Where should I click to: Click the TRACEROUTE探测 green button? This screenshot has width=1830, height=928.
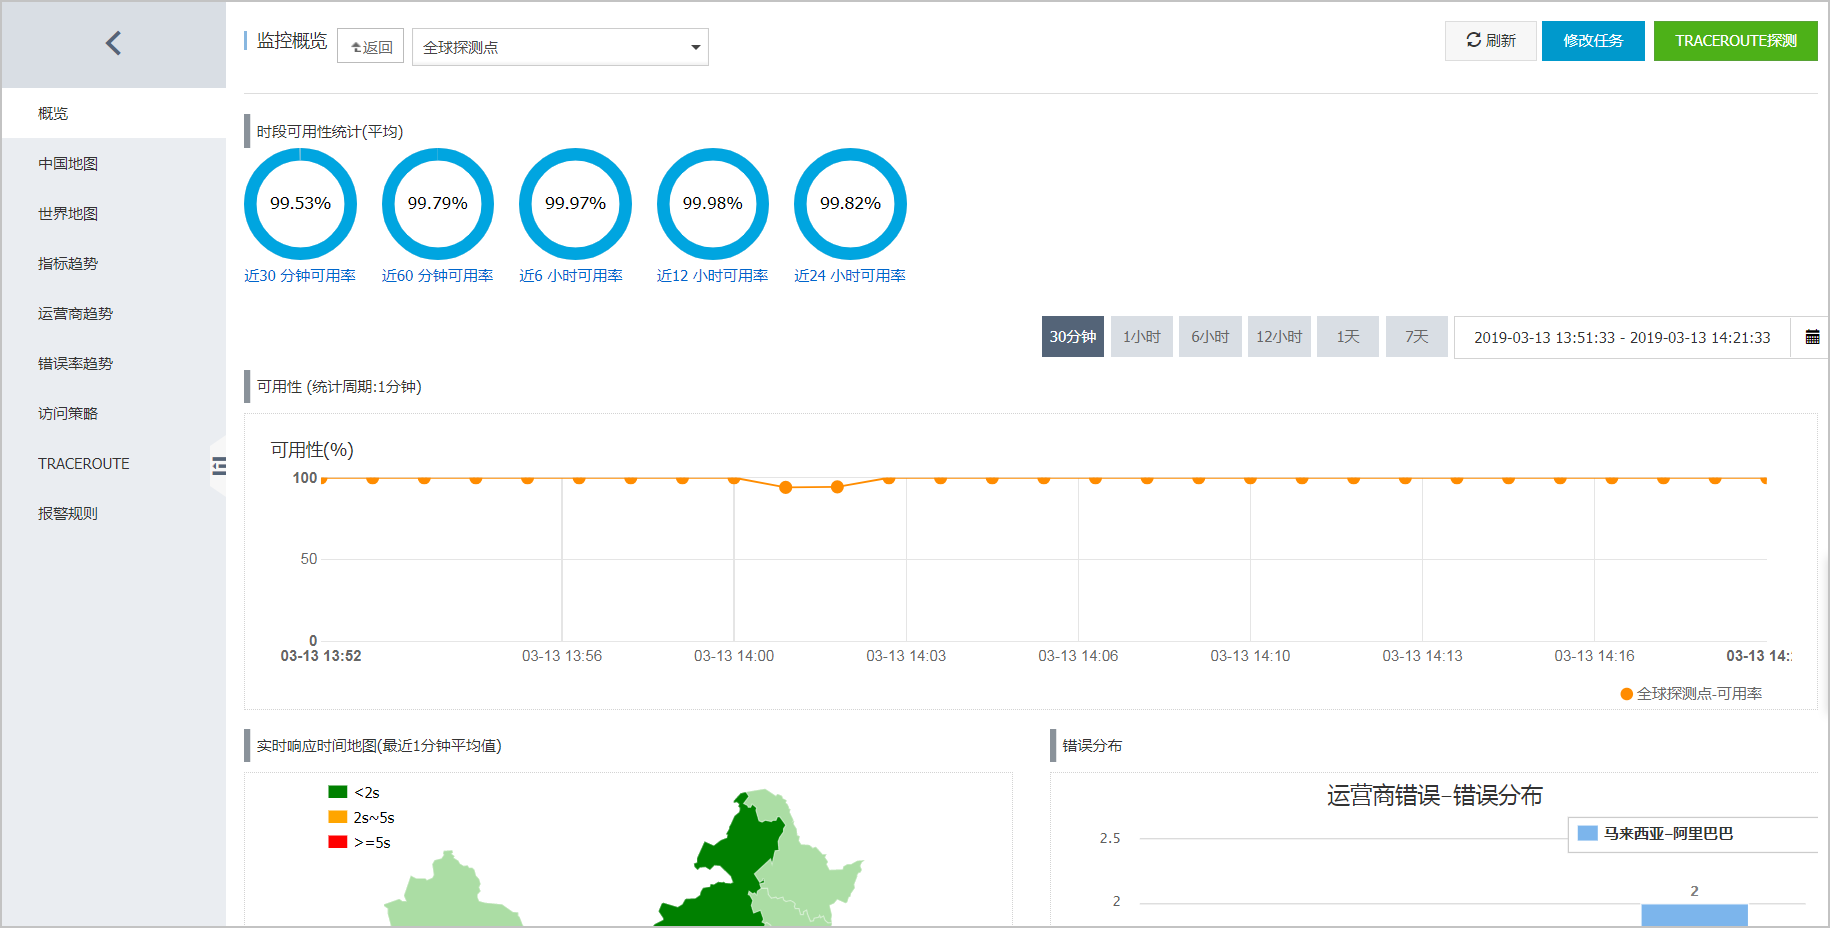coord(1735,41)
